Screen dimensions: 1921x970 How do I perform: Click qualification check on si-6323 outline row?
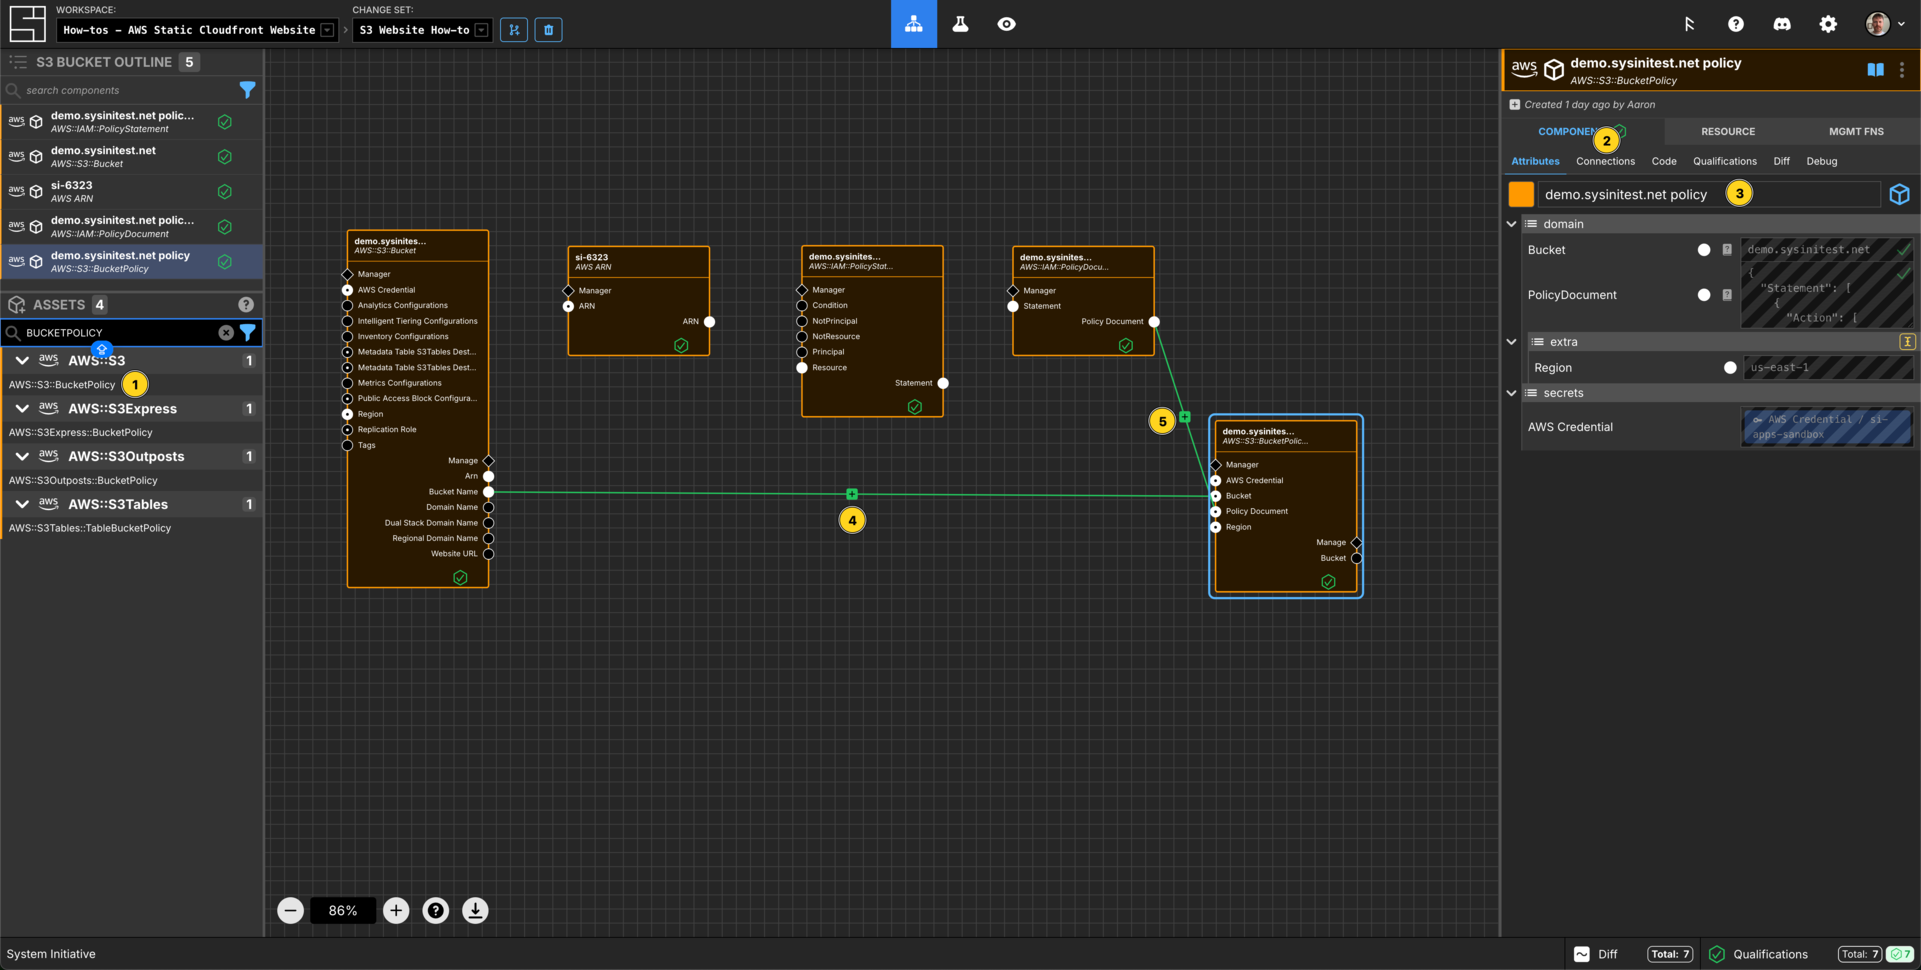[225, 191]
